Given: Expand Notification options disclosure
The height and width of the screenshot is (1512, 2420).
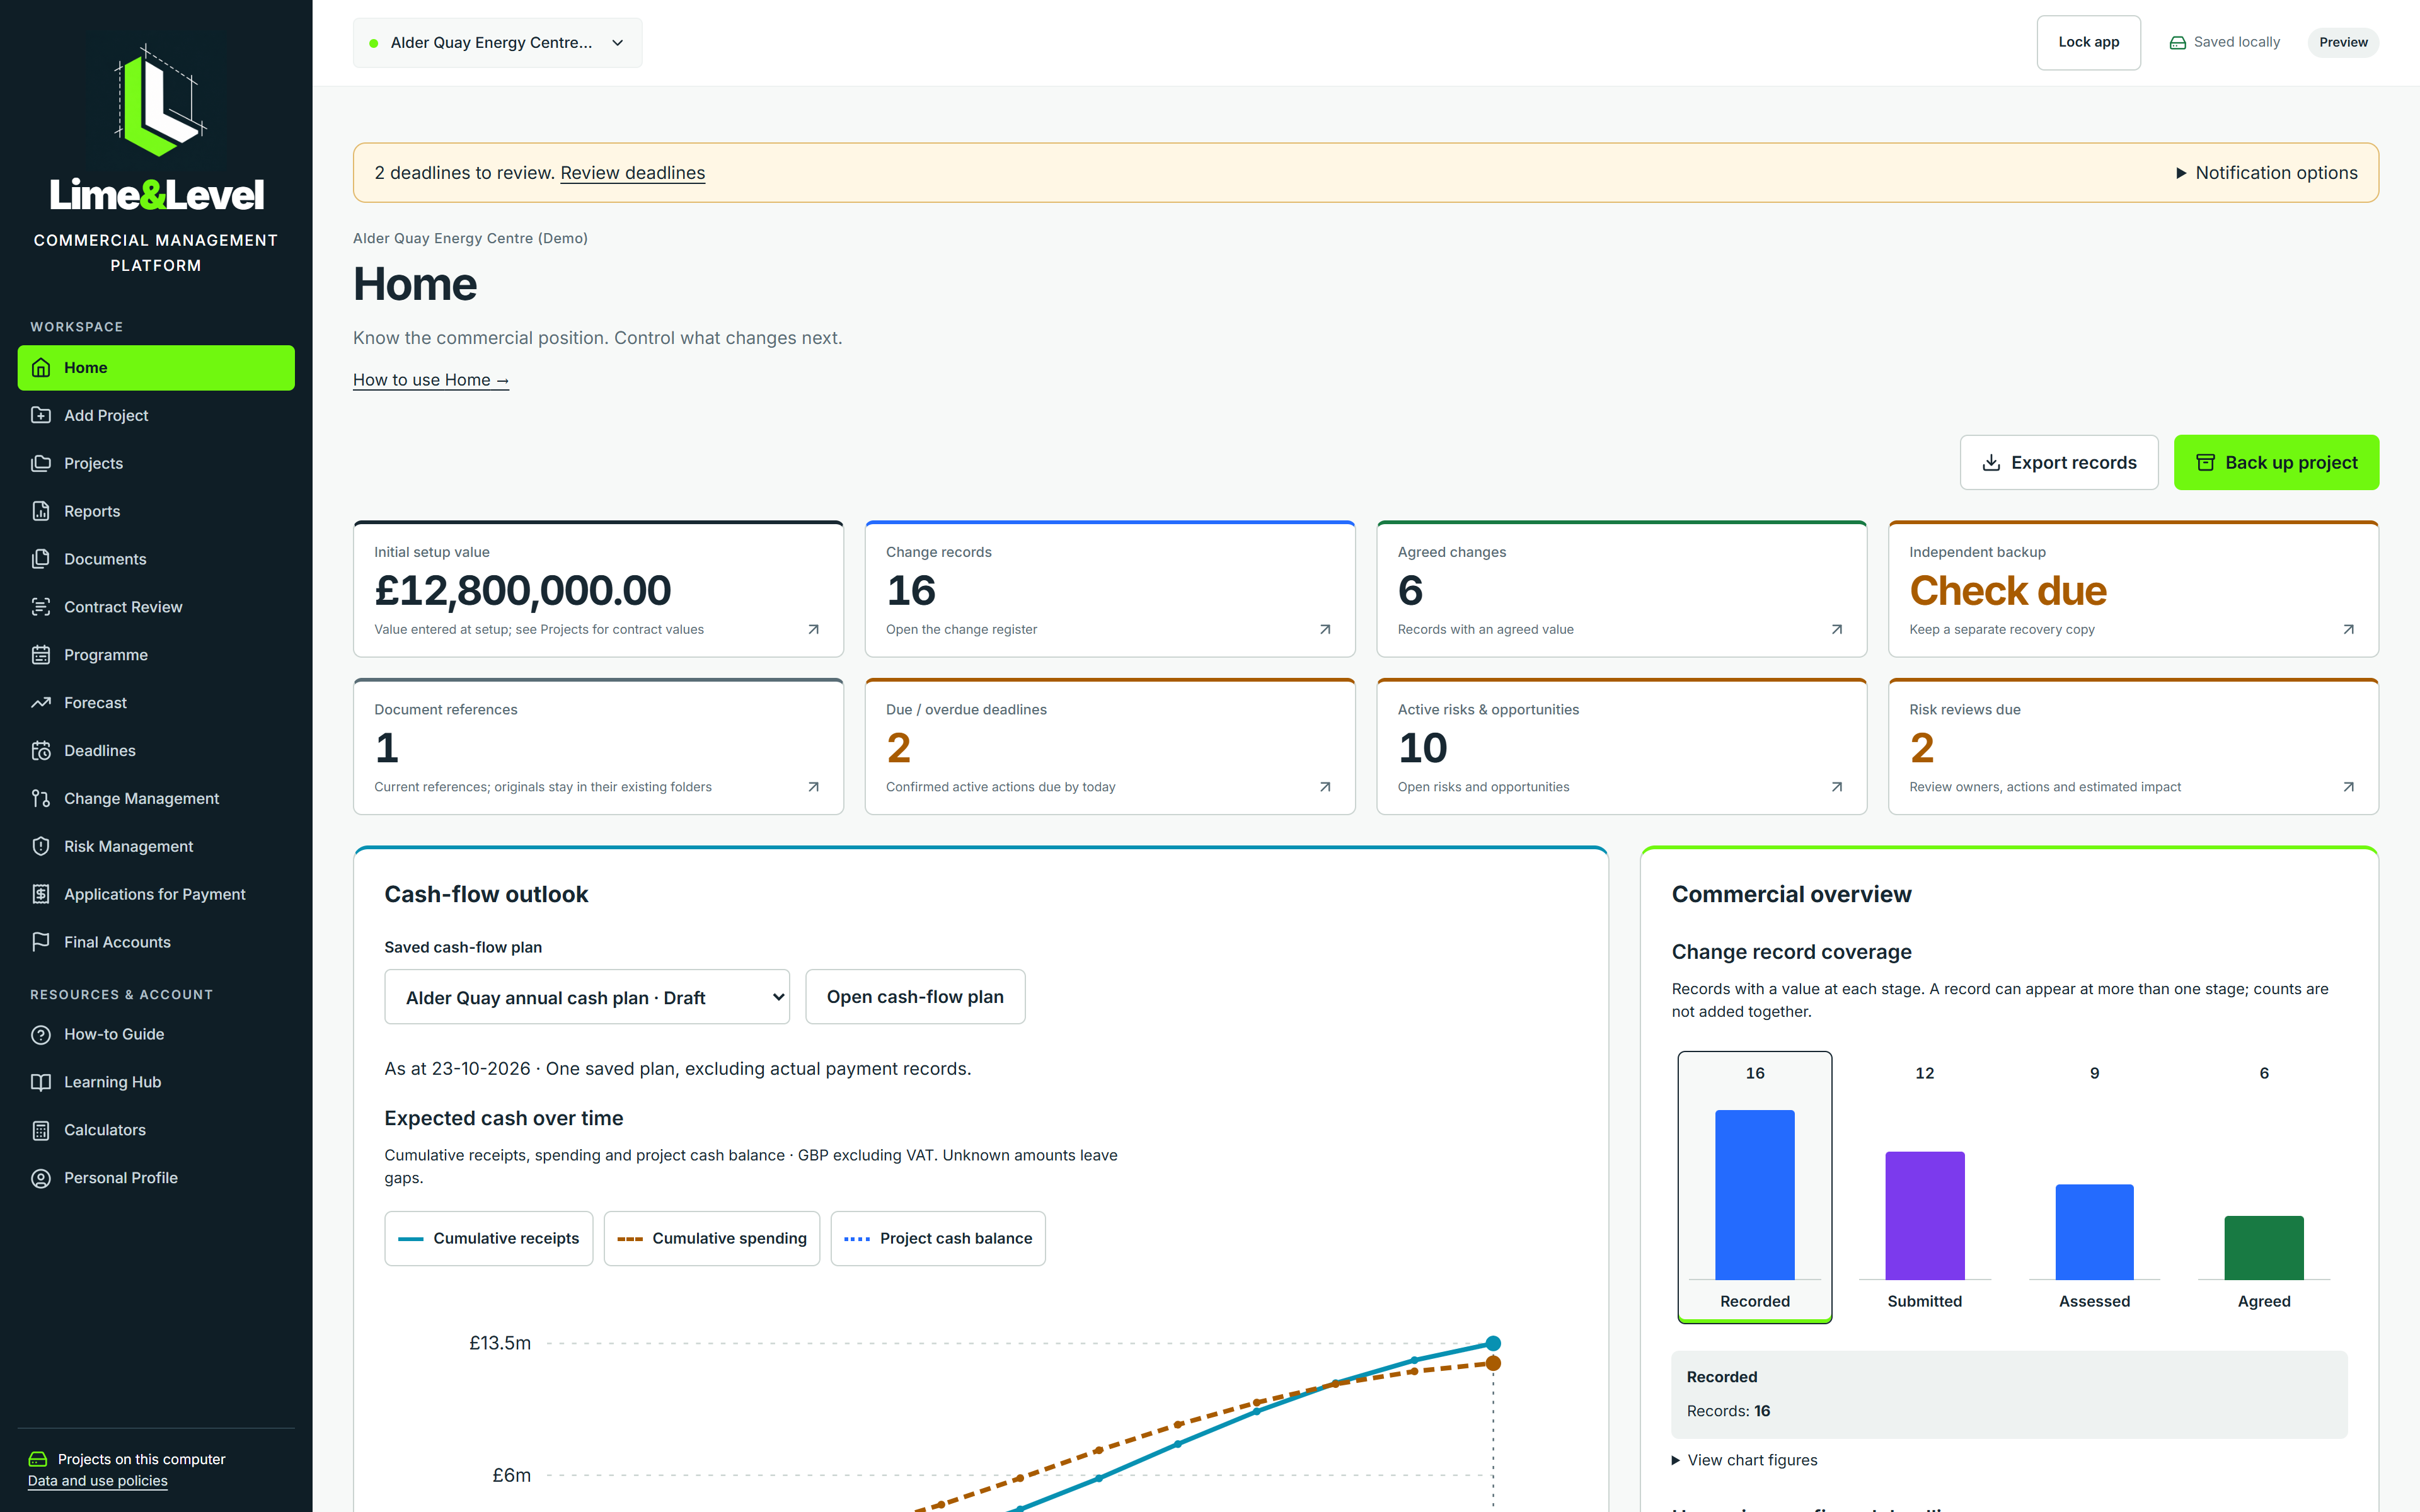Looking at the screenshot, I should tap(2266, 173).
